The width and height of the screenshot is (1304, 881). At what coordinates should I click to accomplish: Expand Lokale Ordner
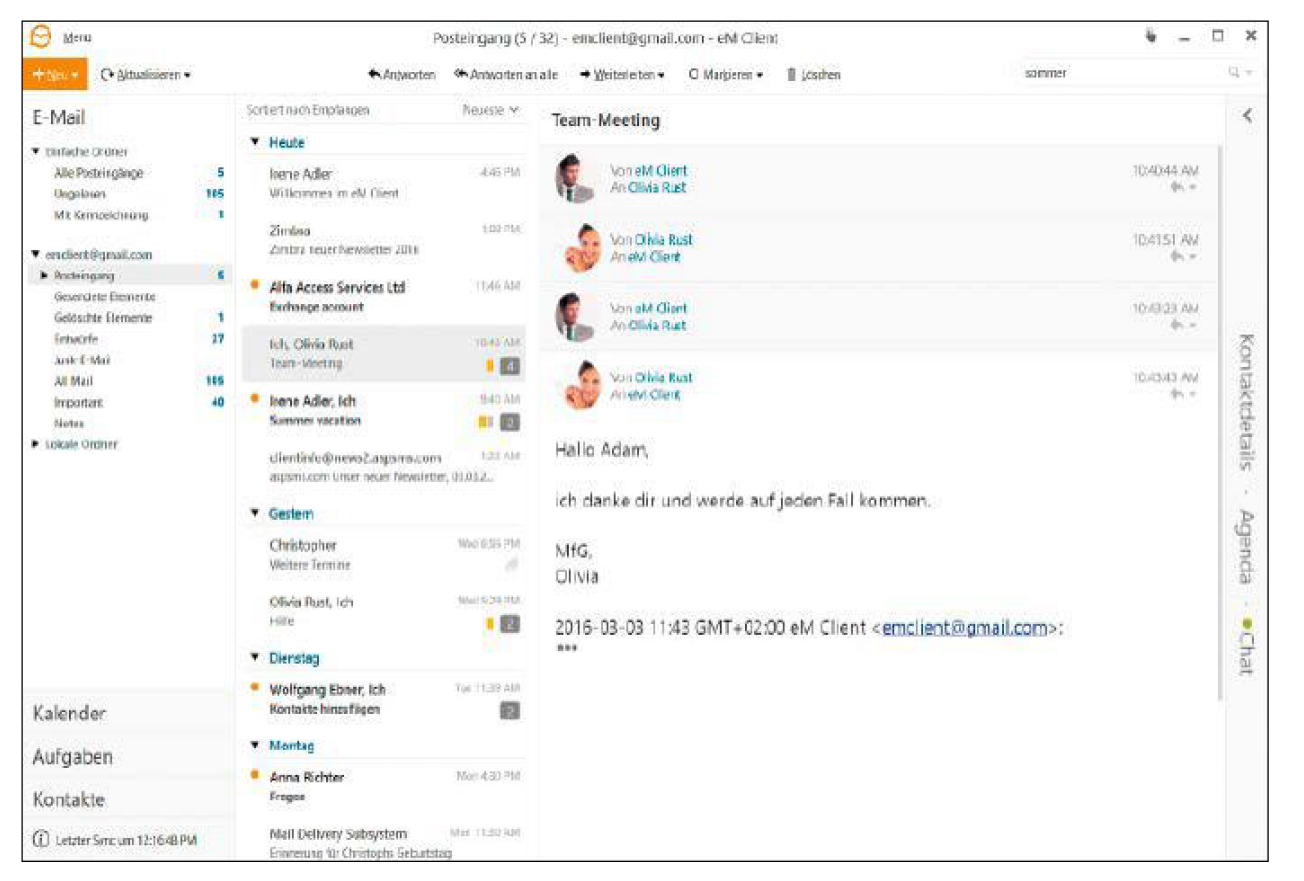[x=36, y=444]
